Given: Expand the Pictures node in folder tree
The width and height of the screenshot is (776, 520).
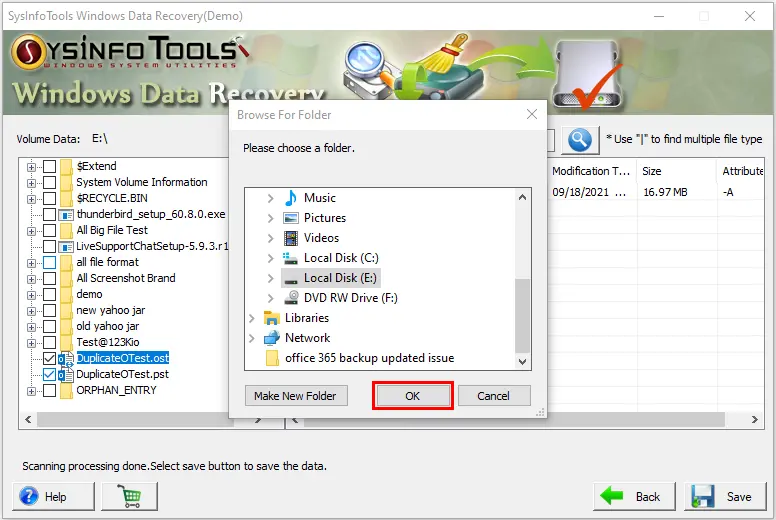Looking at the screenshot, I should (x=270, y=218).
